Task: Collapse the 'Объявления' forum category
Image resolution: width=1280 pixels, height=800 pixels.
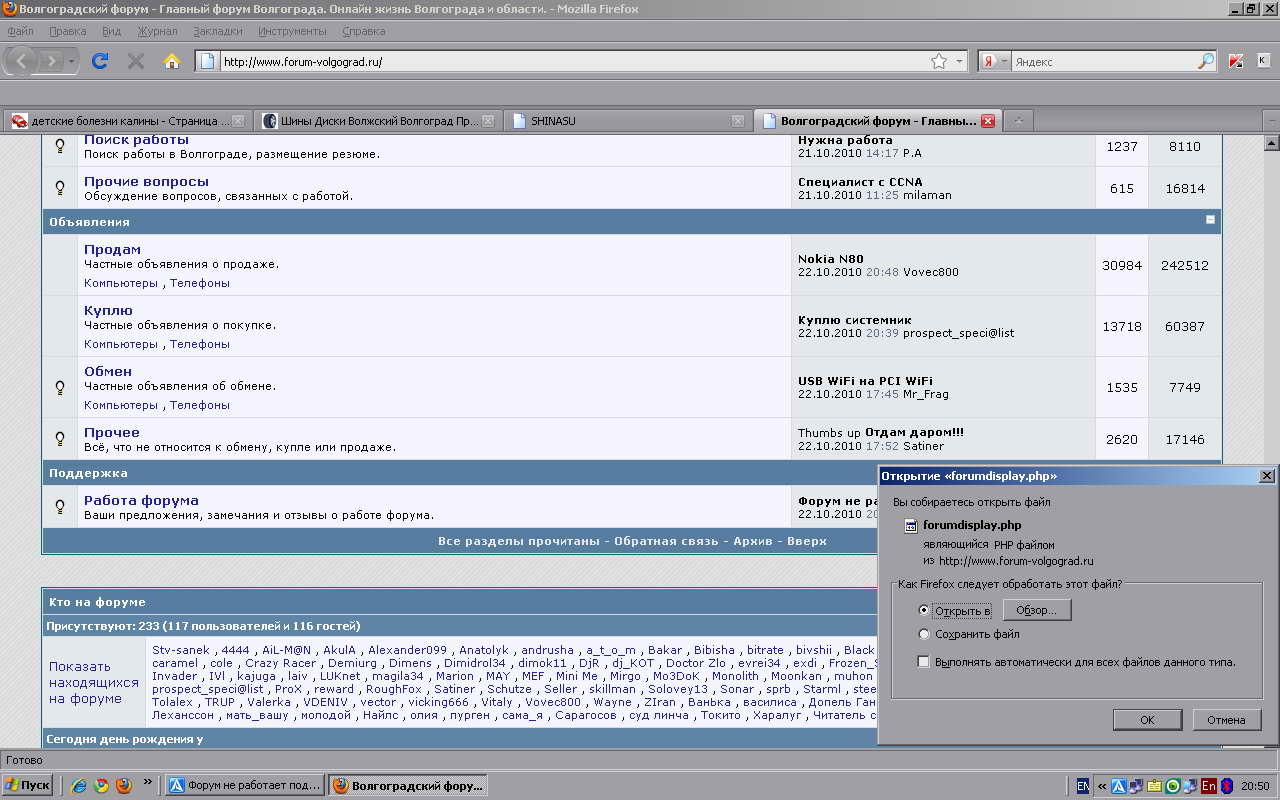Action: (x=1210, y=220)
